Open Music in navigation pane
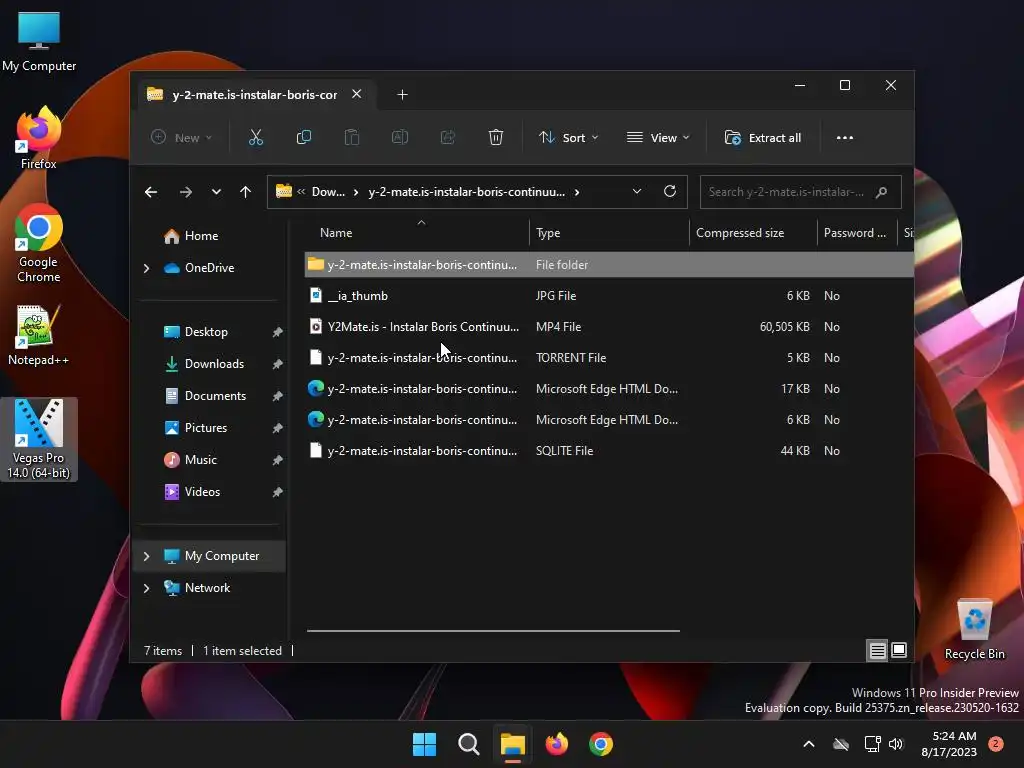The width and height of the screenshot is (1024, 768). pyautogui.click(x=200, y=460)
